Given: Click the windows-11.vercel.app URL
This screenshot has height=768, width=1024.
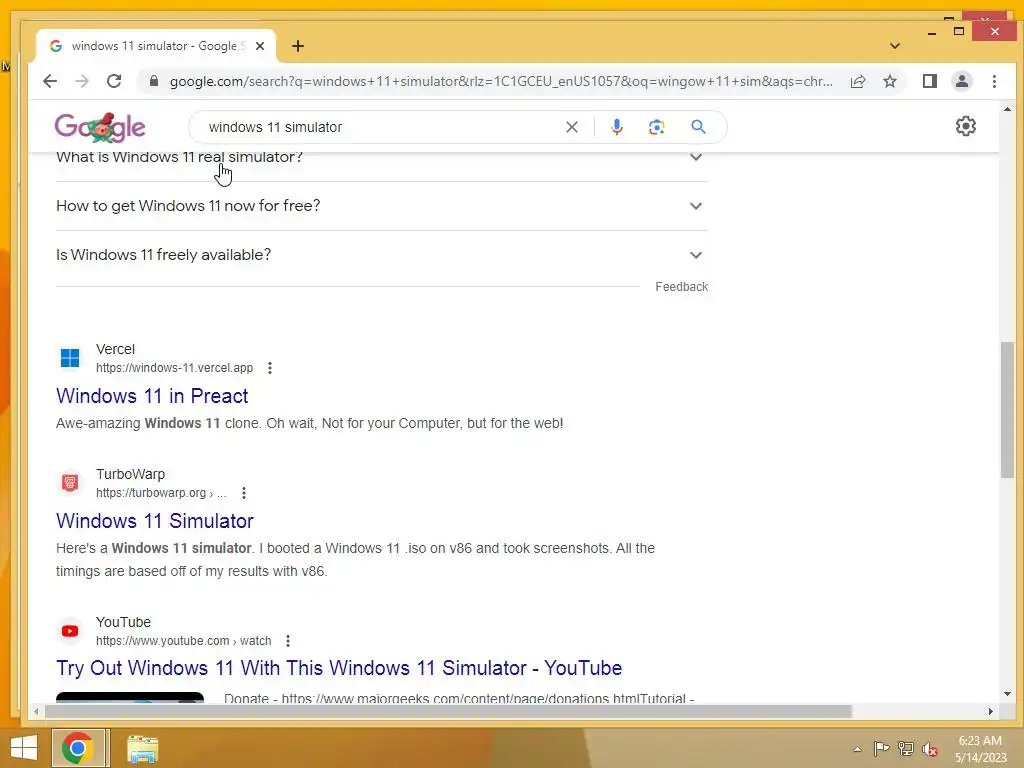Looking at the screenshot, I should 174,368.
